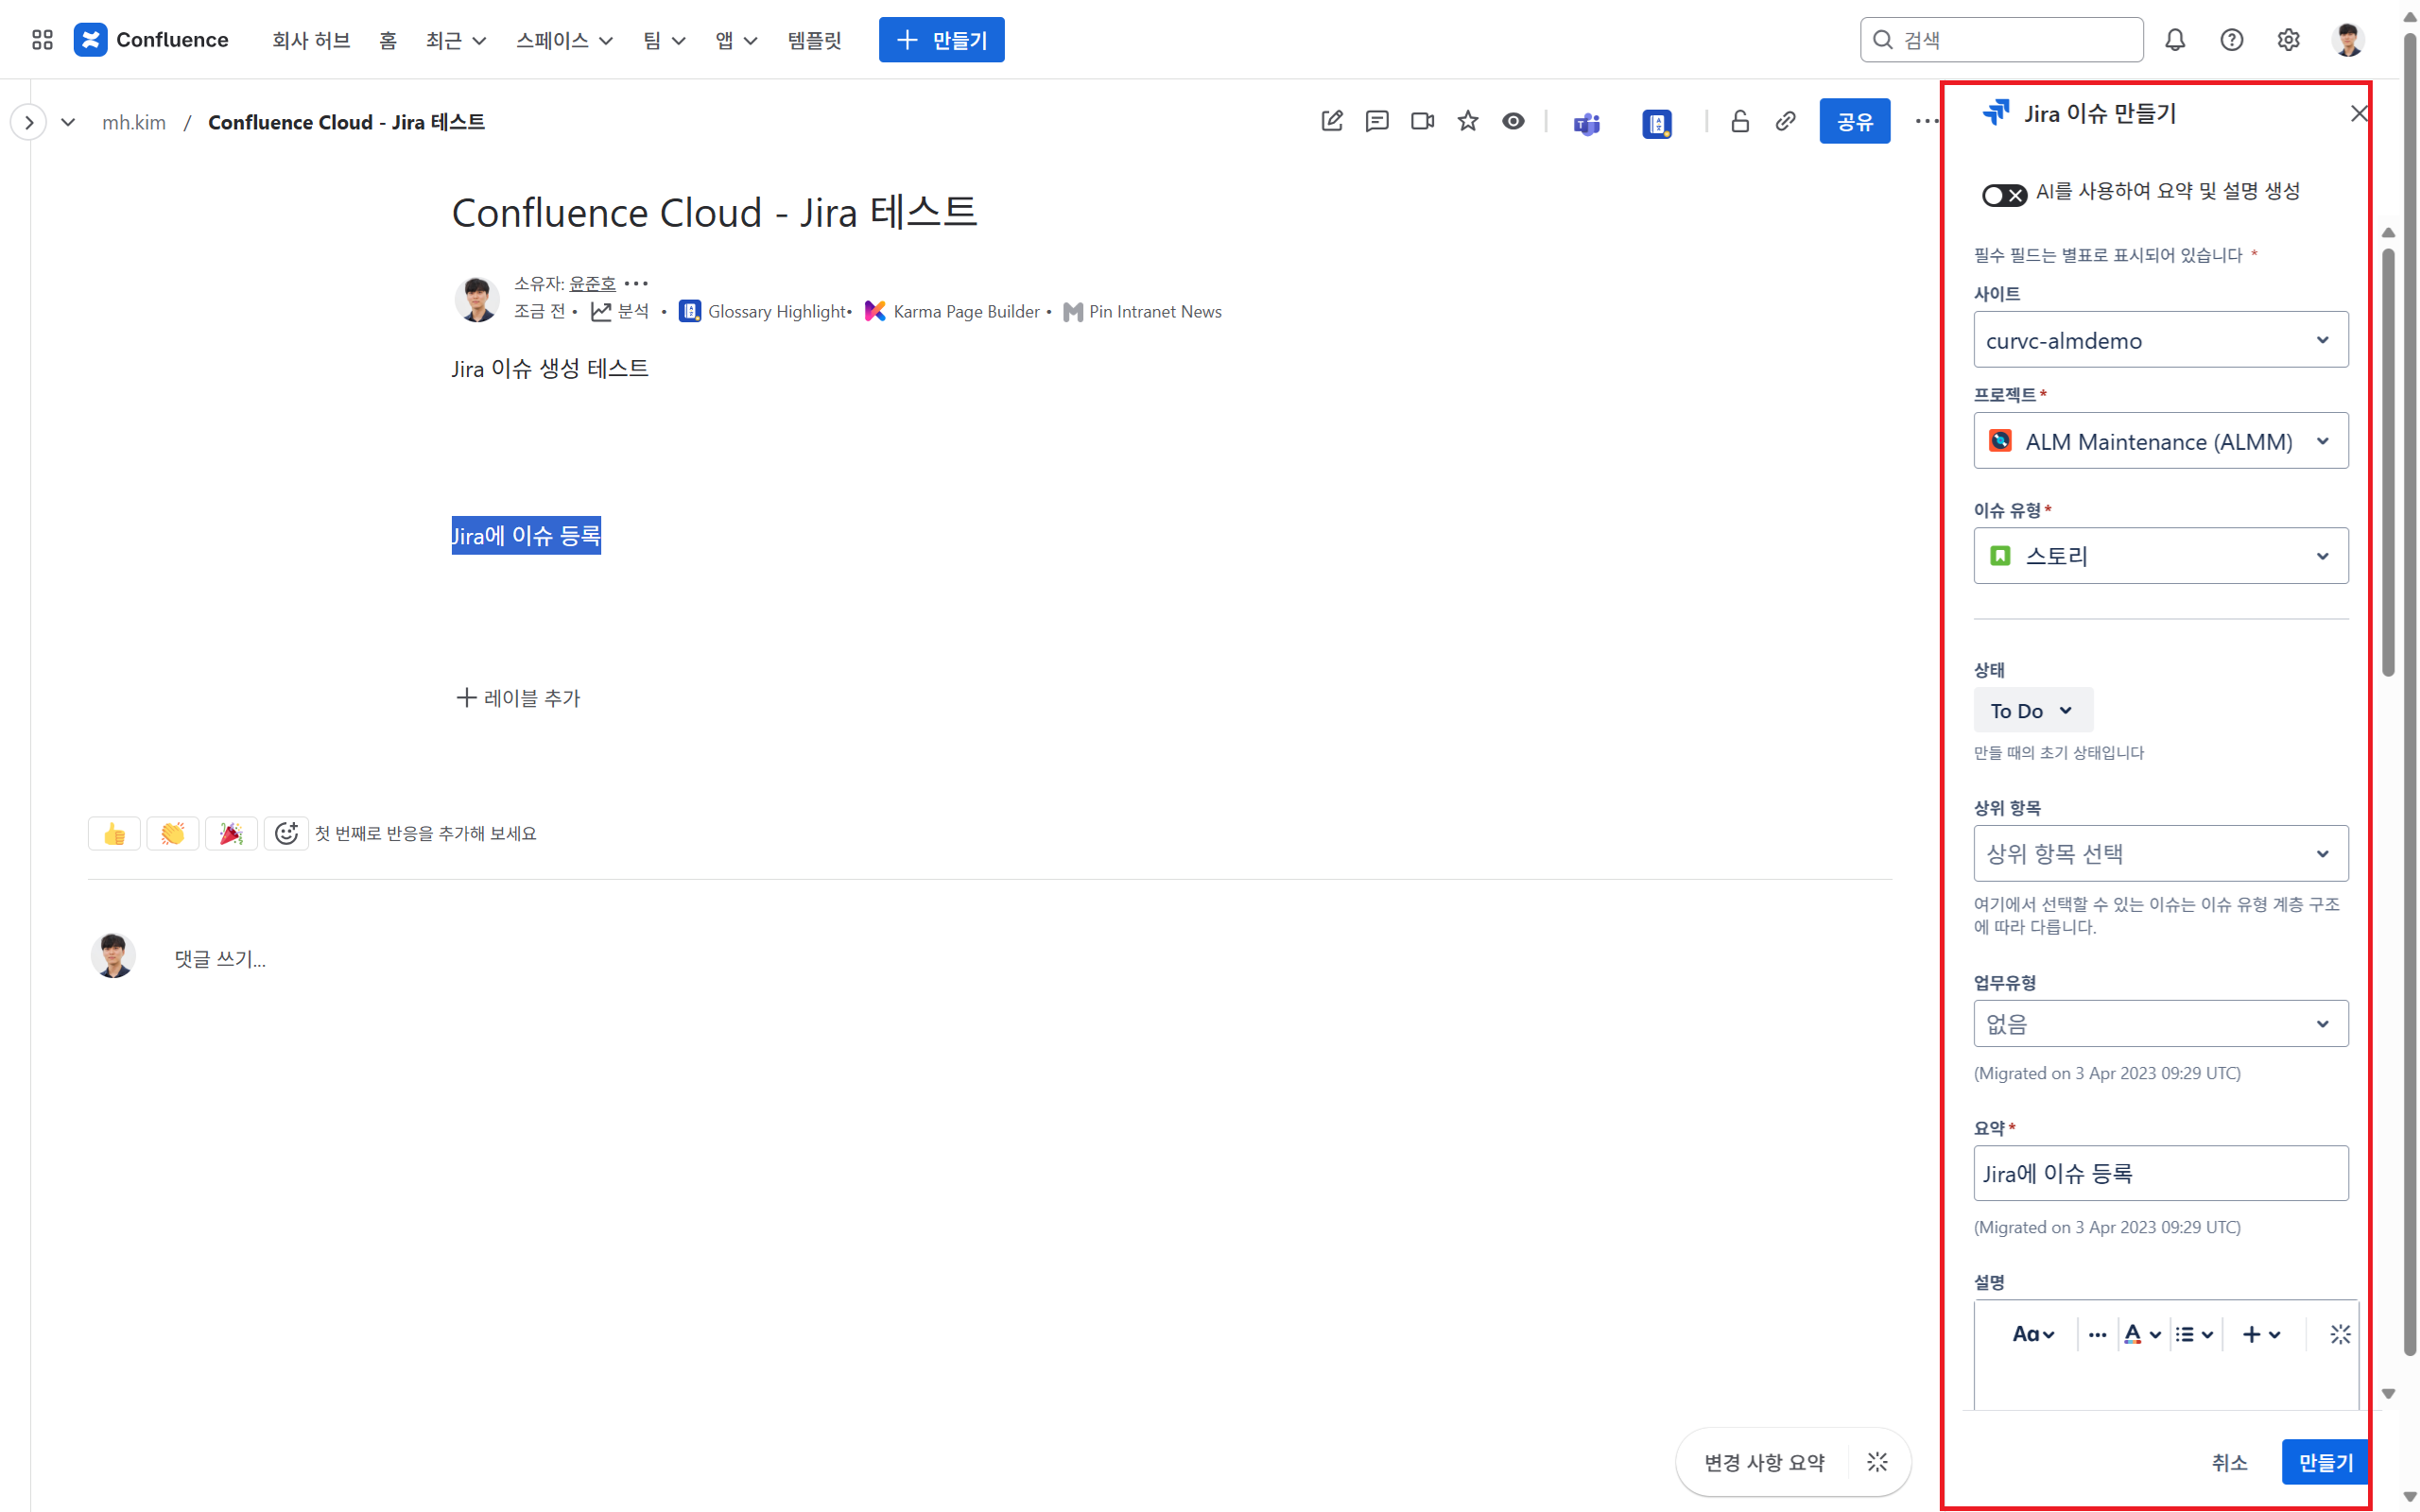The image size is (2420, 1512).
Task: Open the profile avatar at top right
Action: tap(2347, 40)
